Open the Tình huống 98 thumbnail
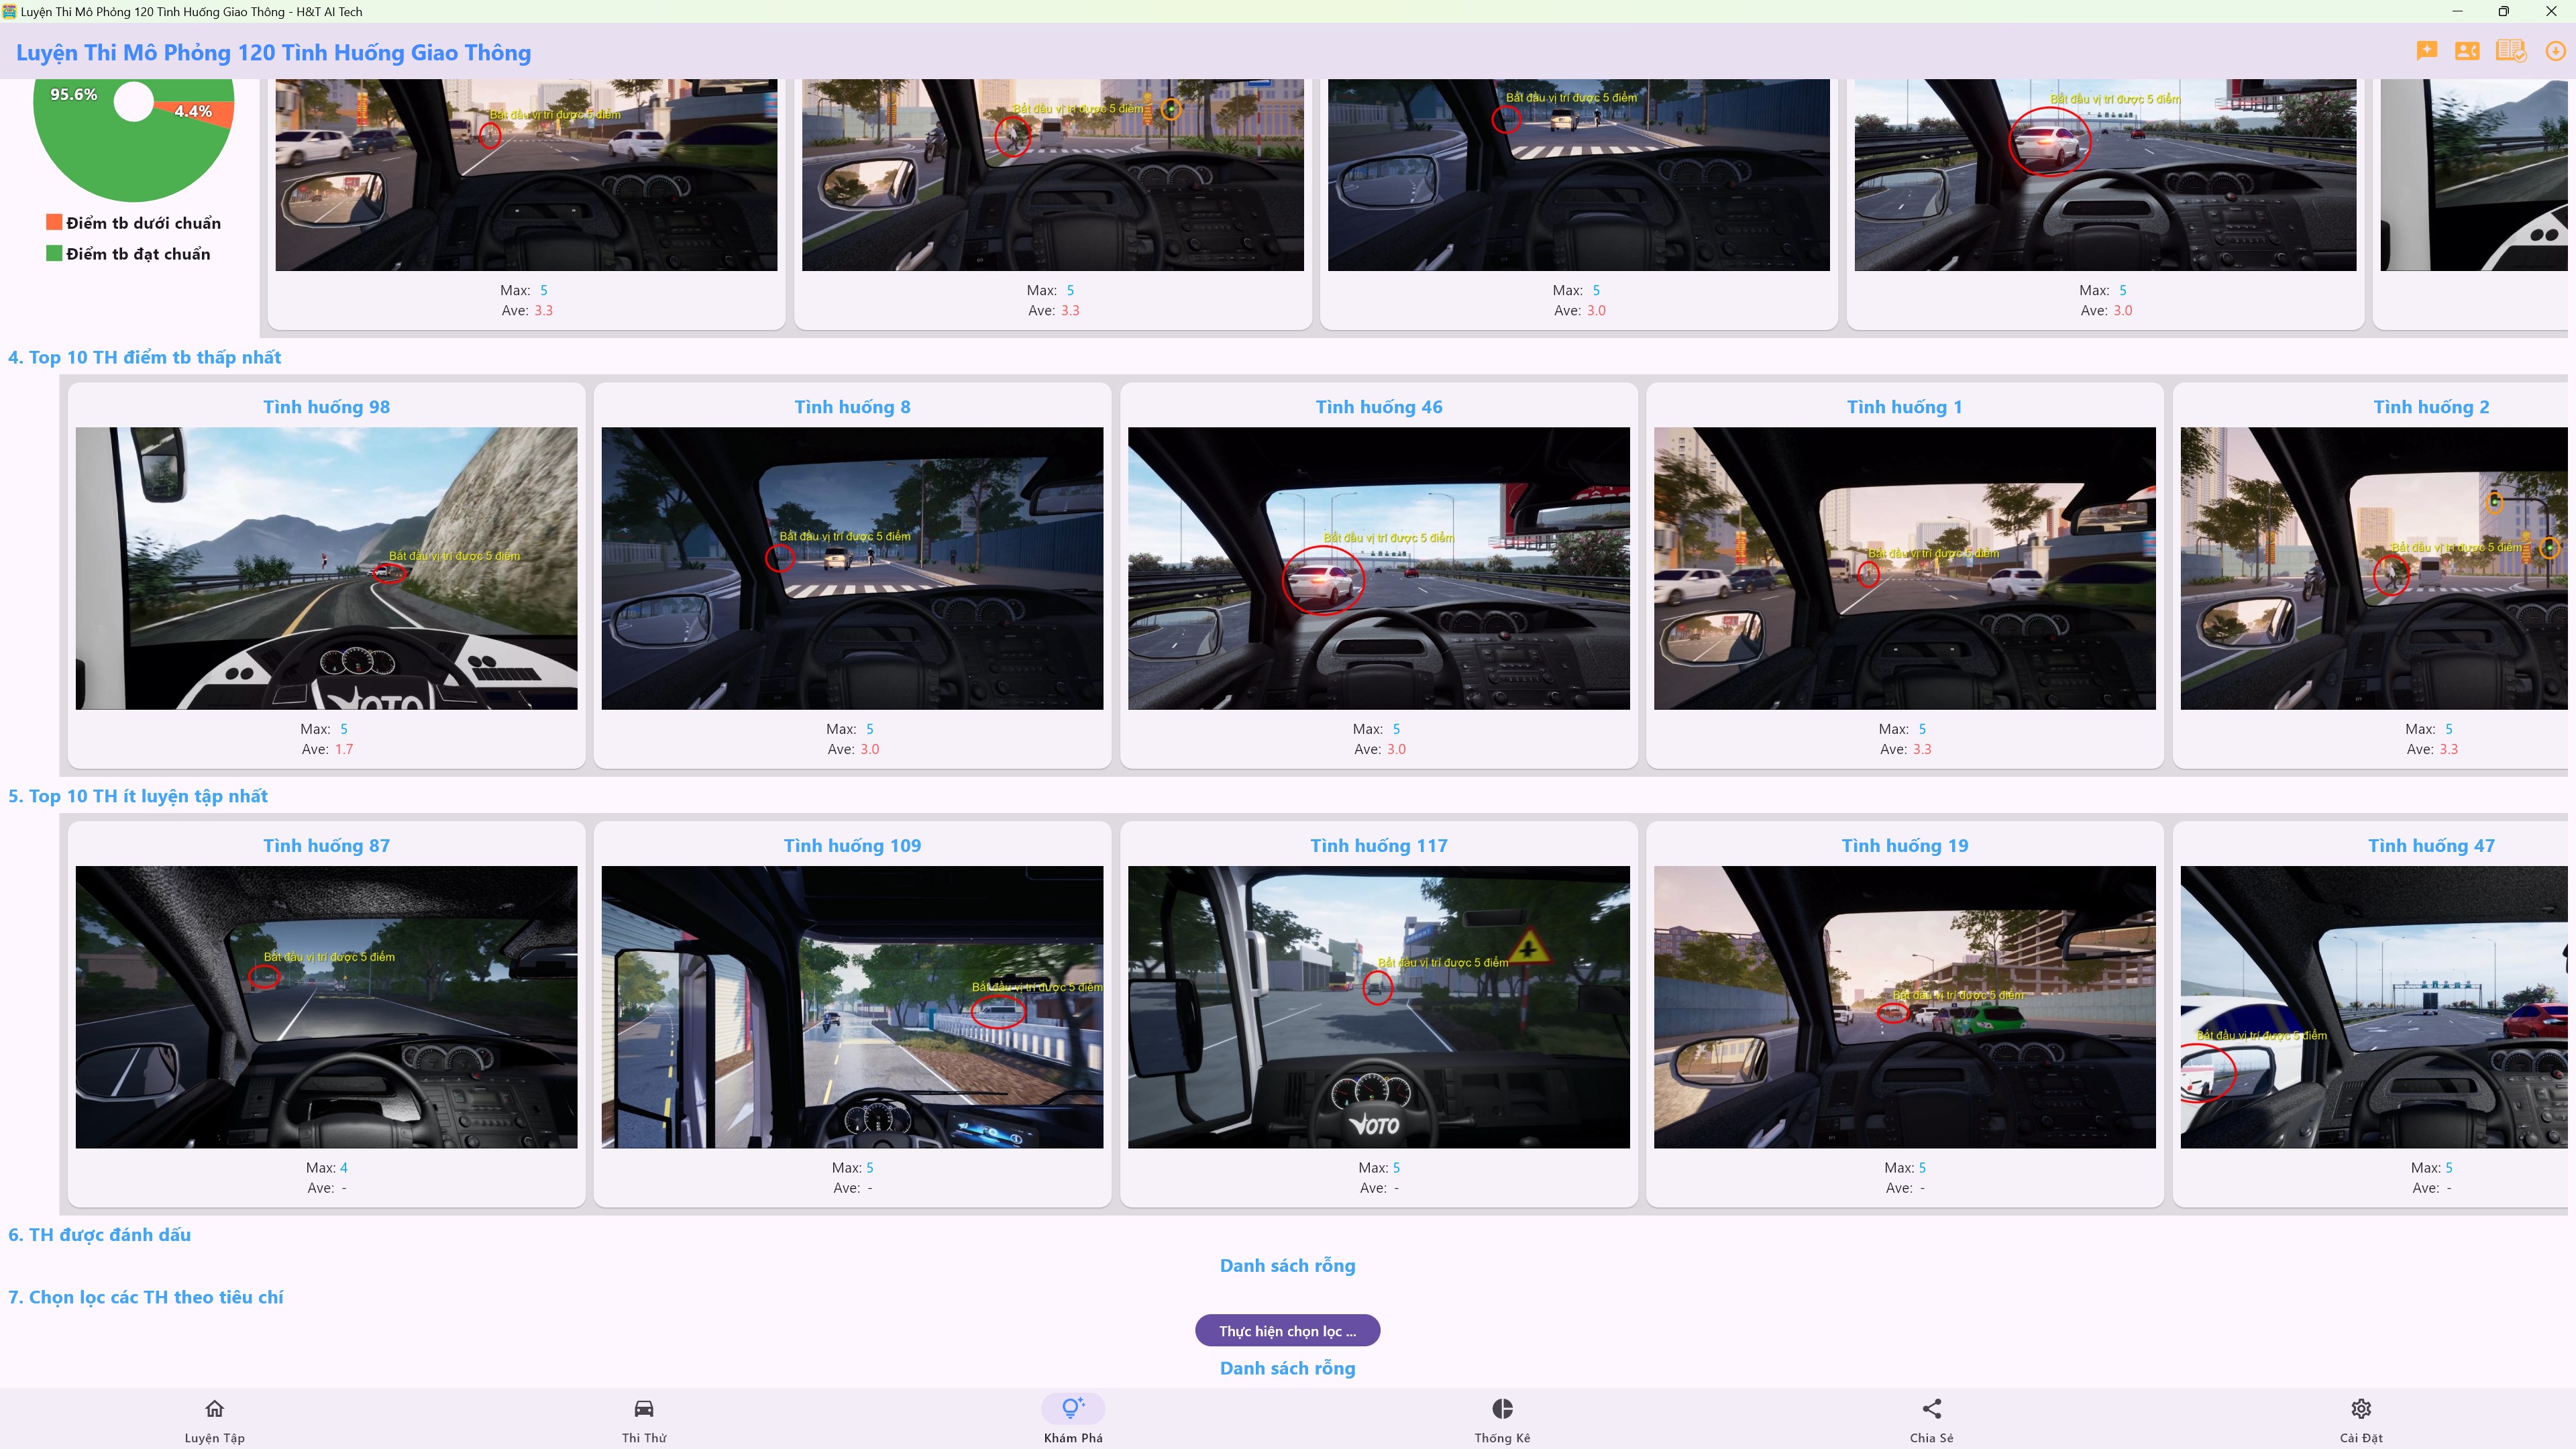 tap(326, 568)
